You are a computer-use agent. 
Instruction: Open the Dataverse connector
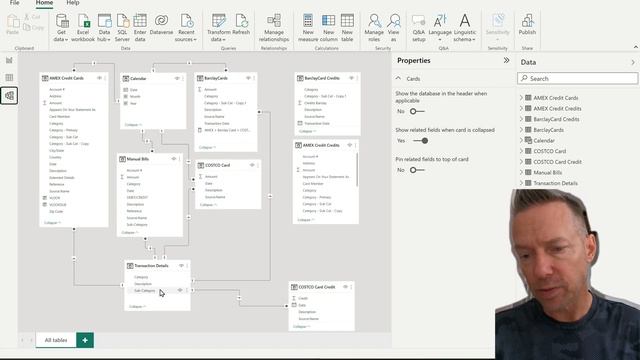[x=161, y=24]
